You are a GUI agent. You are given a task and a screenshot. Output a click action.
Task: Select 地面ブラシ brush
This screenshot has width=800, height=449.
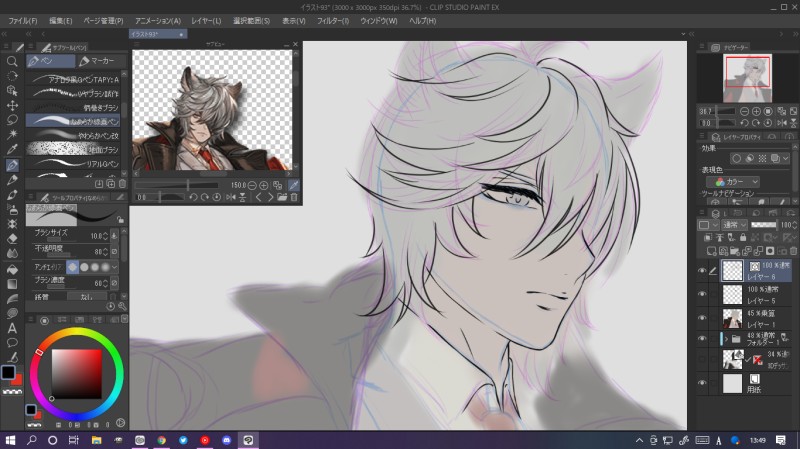click(x=73, y=149)
